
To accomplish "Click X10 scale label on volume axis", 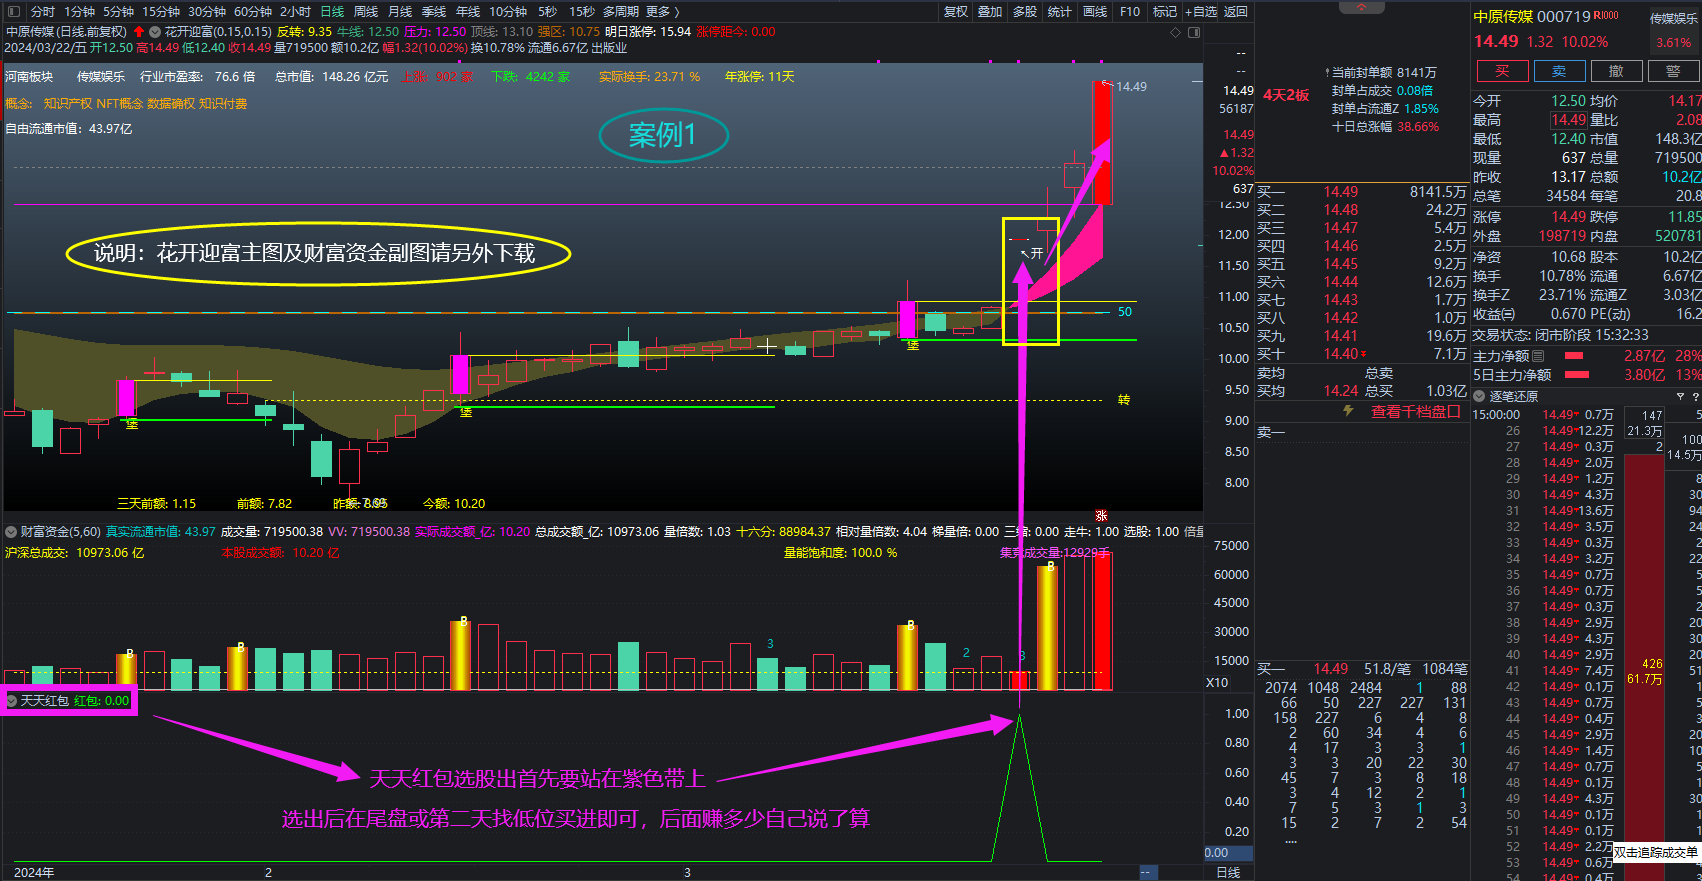I will (x=1217, y=683).
